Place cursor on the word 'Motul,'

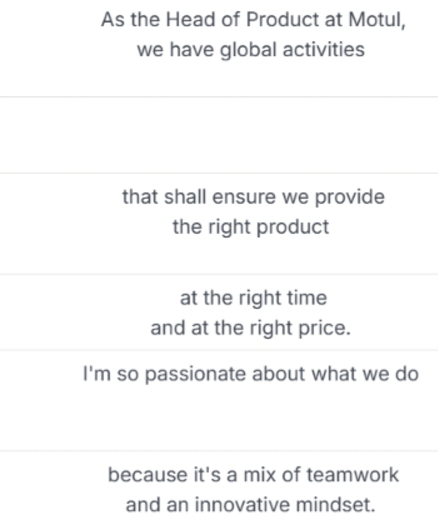[x=377, y=19]
